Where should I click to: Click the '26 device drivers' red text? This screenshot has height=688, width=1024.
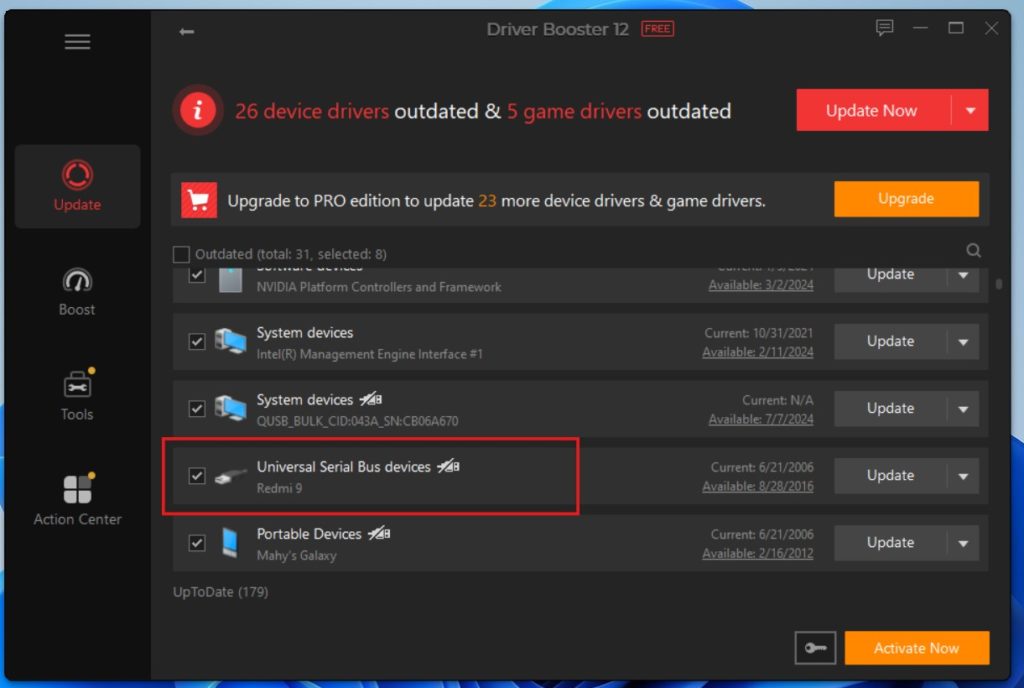[x=312, y=111]
